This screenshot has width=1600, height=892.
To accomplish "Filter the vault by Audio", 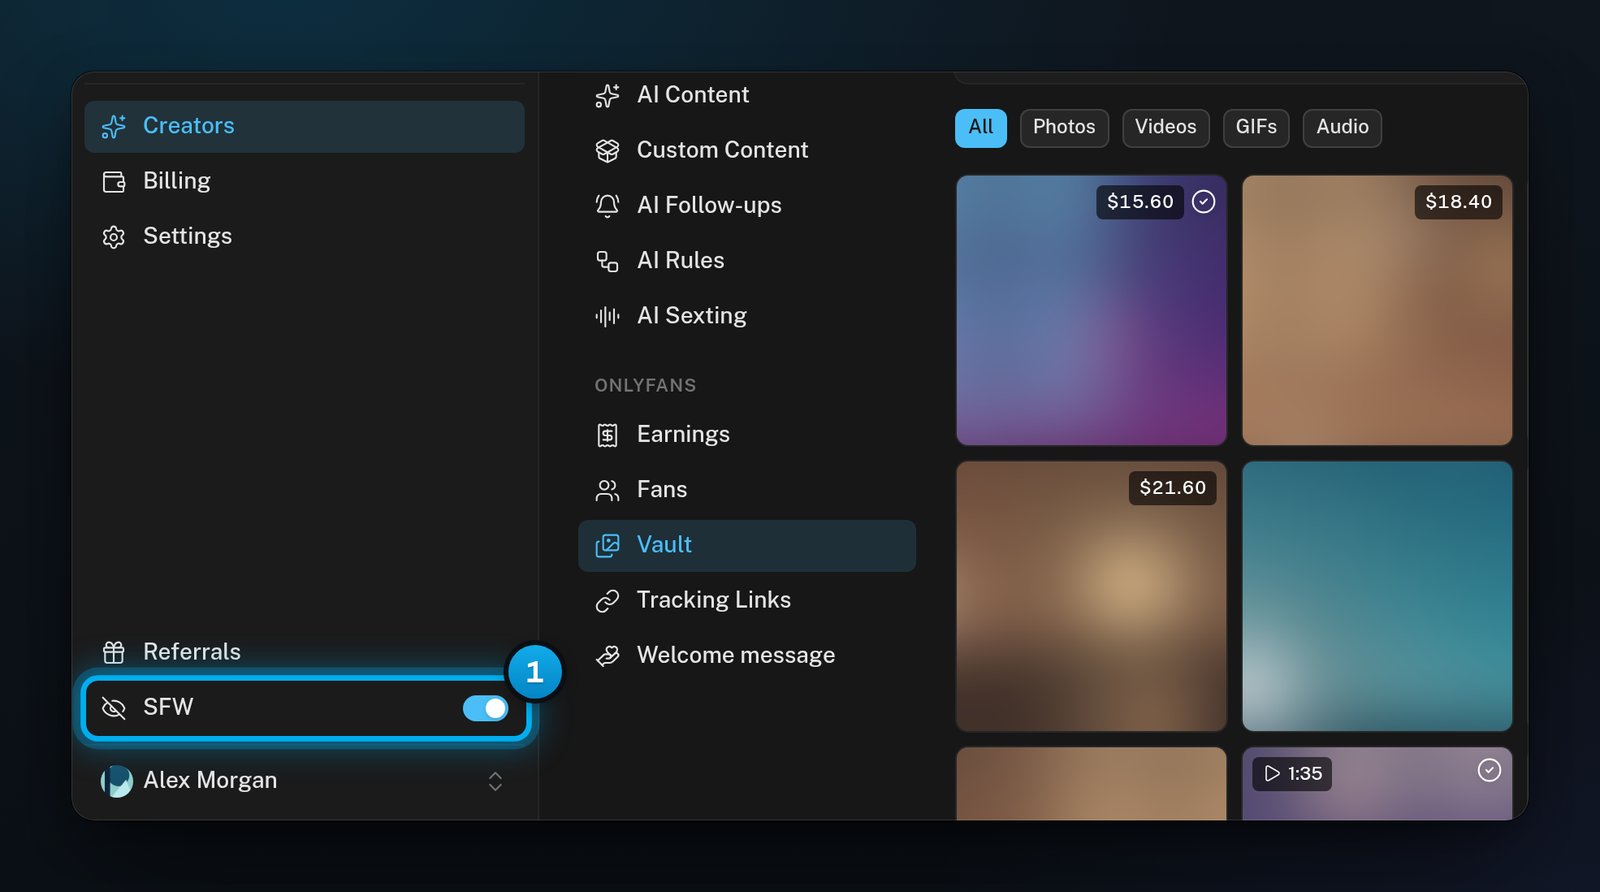I will [1342, 128].
